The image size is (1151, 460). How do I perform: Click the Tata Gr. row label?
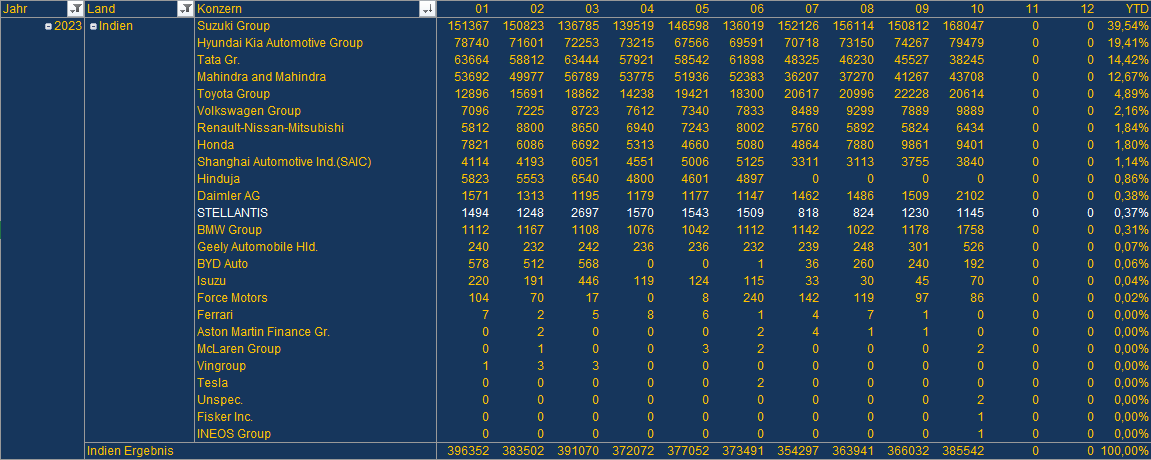(x=219, y=59)
